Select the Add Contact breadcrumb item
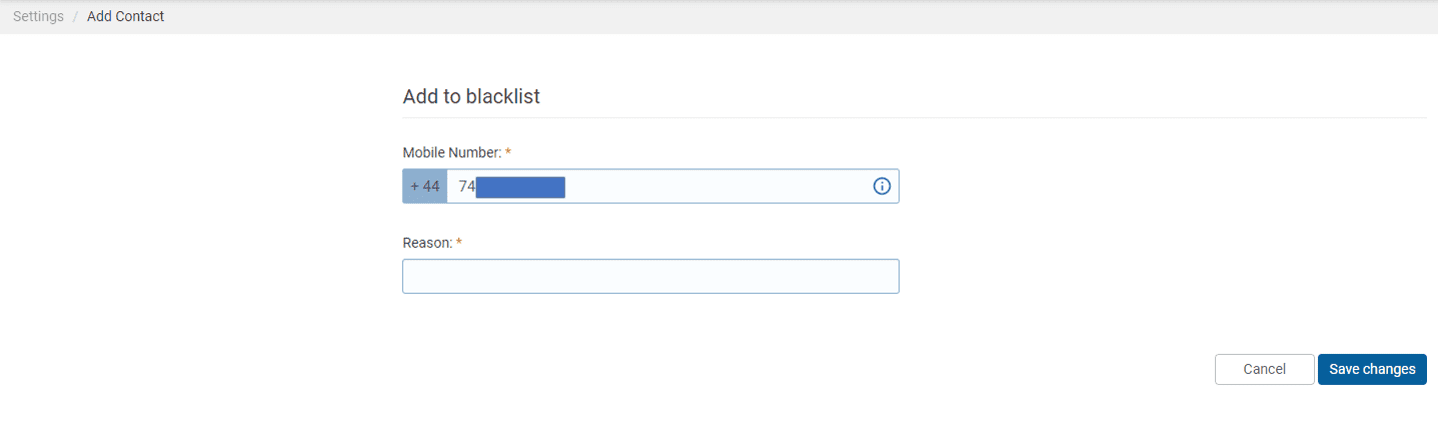Screen dimensions: 1438x421 126,16
